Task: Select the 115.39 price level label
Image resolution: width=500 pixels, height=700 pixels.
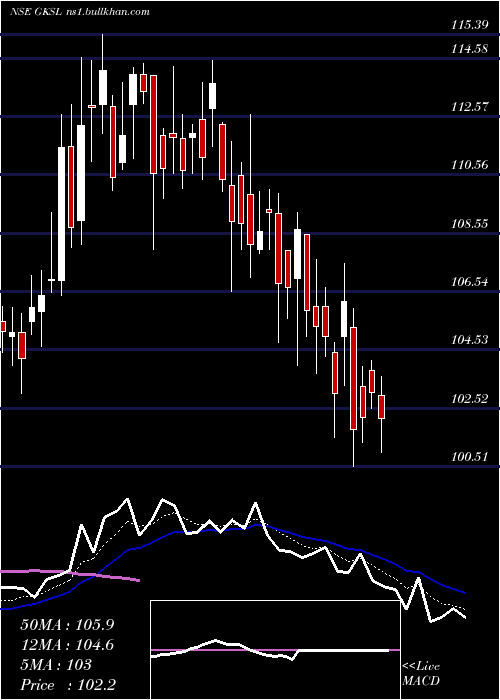Action: [x=469, y=25]
